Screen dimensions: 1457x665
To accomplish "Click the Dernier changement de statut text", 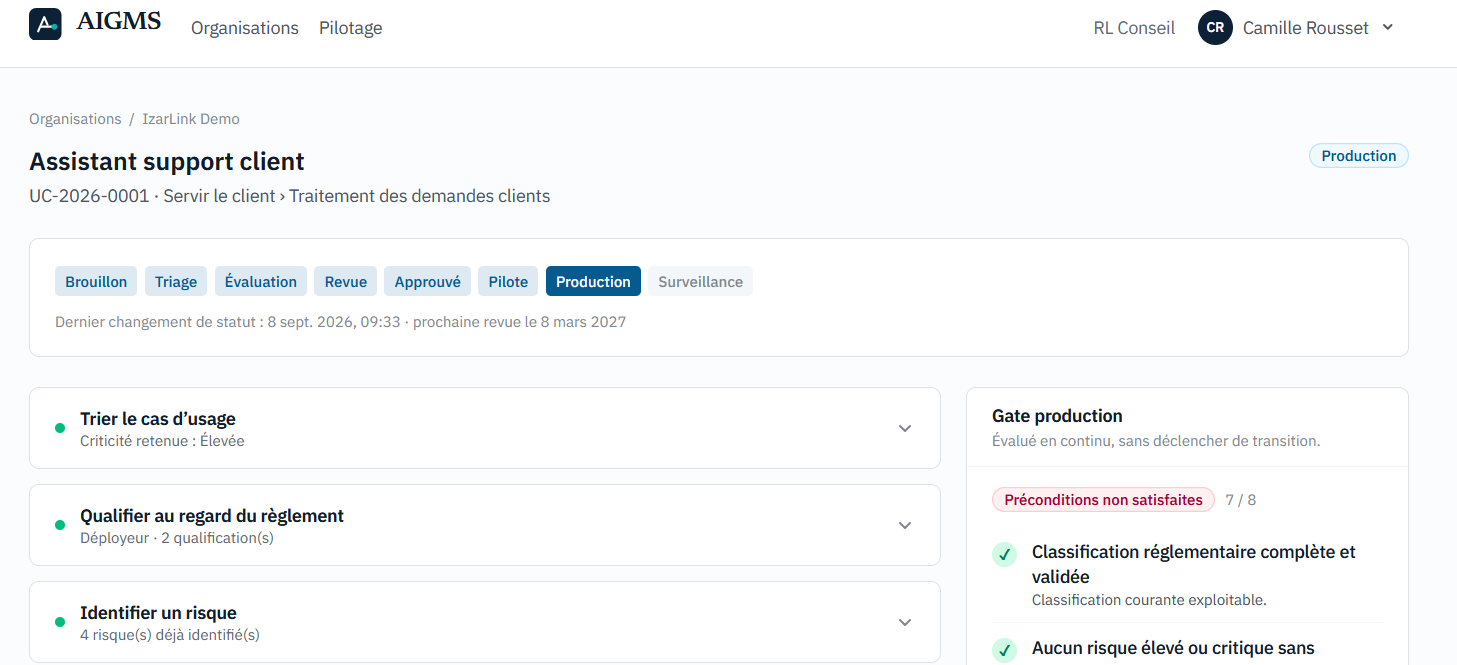I will pos(340,322).
